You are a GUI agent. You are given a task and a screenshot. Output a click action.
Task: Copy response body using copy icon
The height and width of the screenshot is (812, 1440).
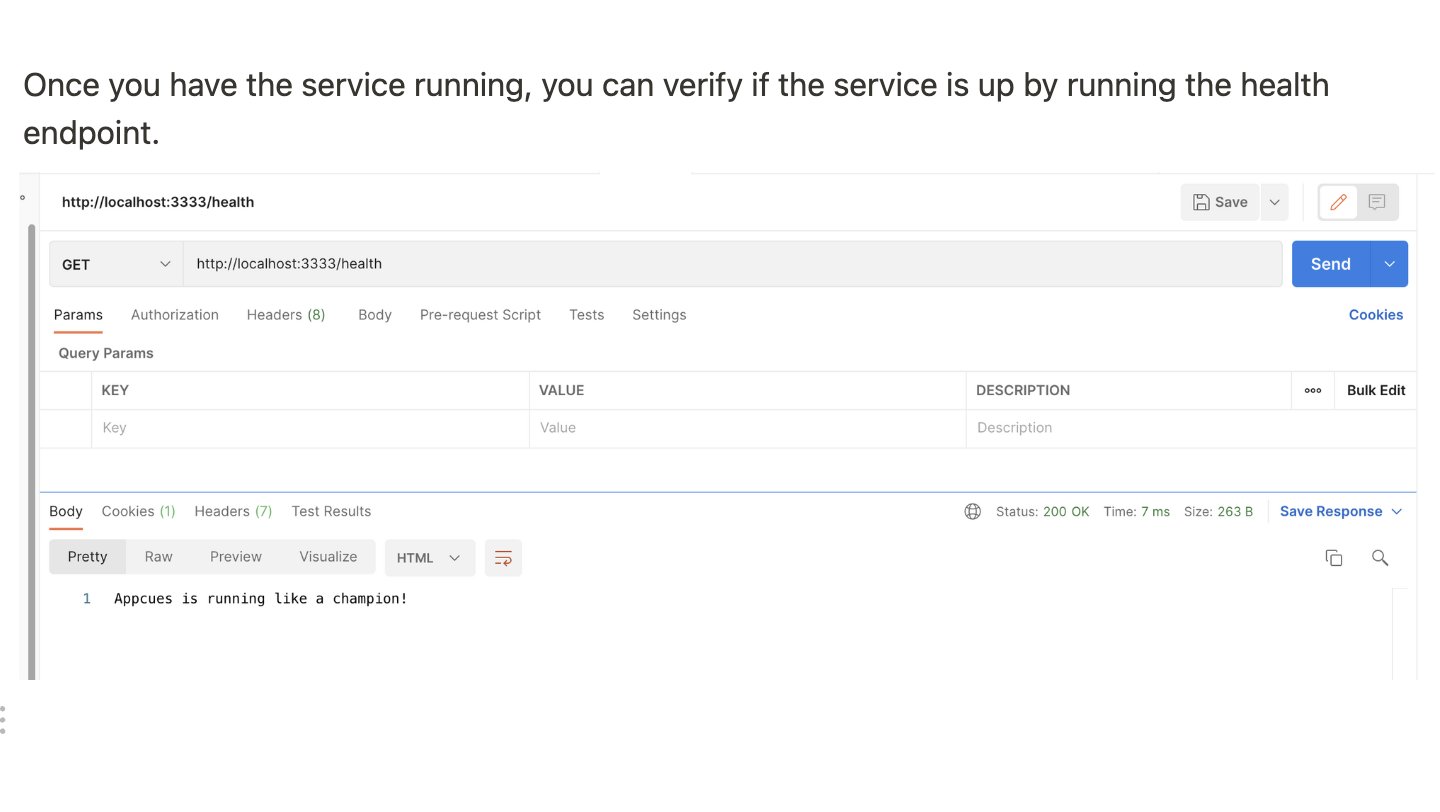point(1333,558)
